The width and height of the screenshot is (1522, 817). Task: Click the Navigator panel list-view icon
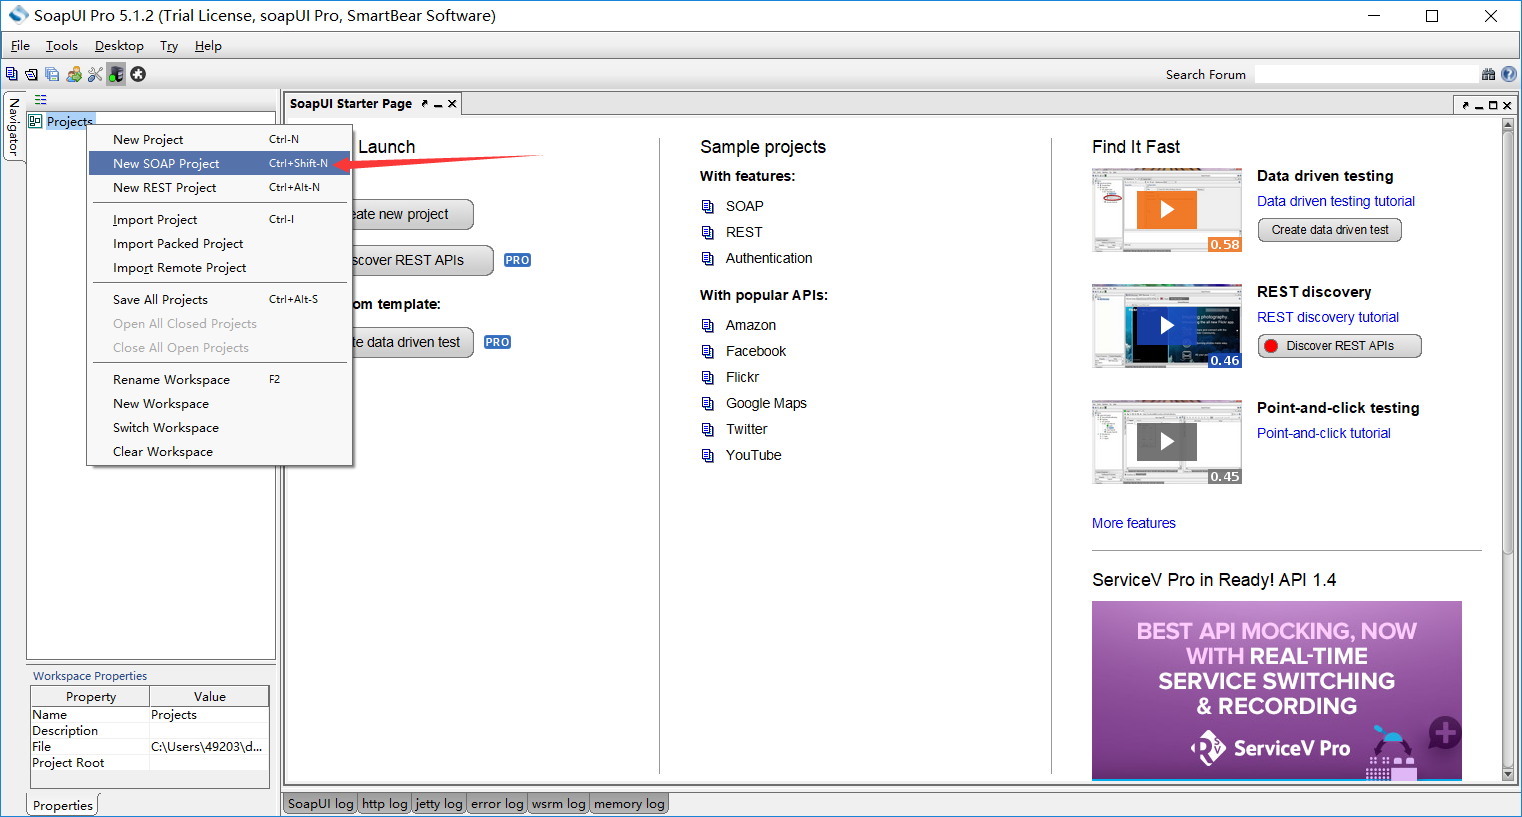click(x=41, y=100)
